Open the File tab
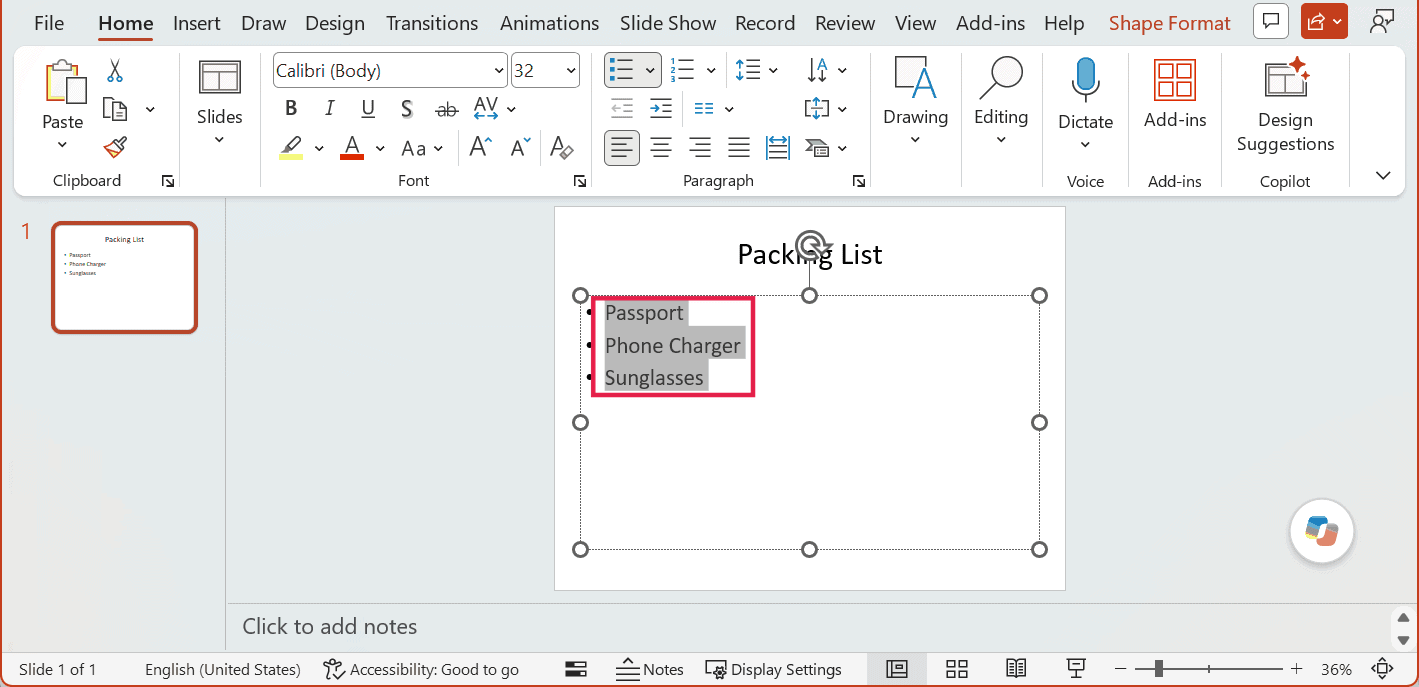The height and width of the screenshot is (687, 1419). (49, 23)
